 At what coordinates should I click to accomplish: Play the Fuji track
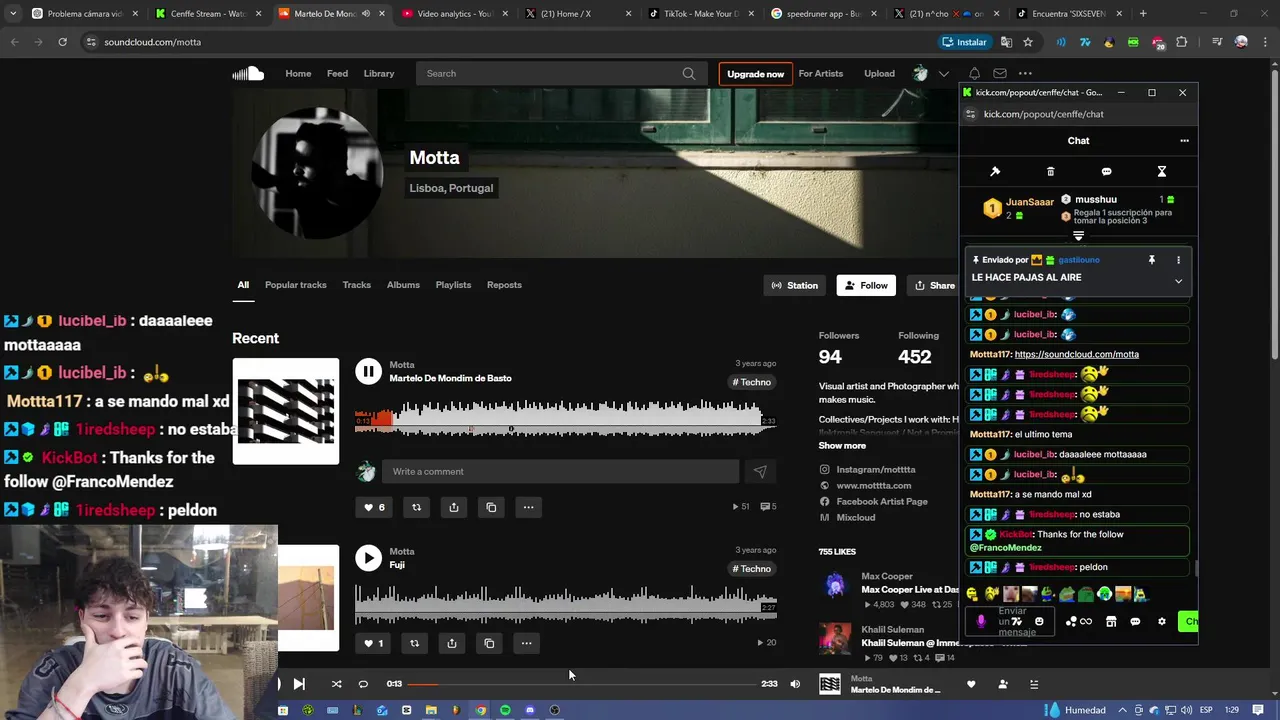pyautogui.click(x=368, y=558)
